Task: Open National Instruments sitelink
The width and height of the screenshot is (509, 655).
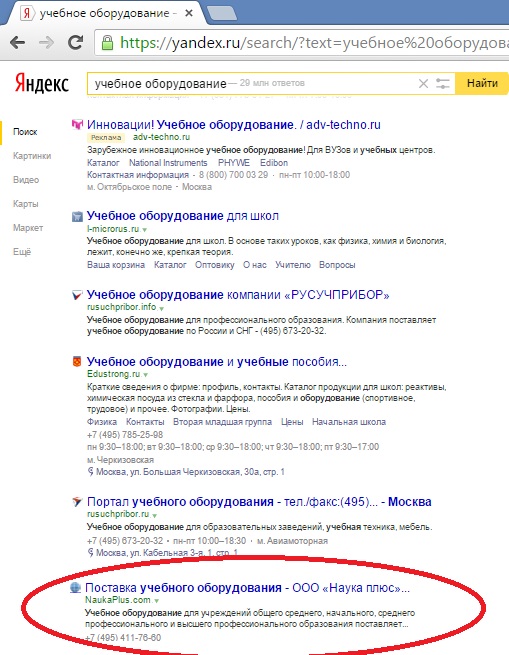Action: pos(168,163)
